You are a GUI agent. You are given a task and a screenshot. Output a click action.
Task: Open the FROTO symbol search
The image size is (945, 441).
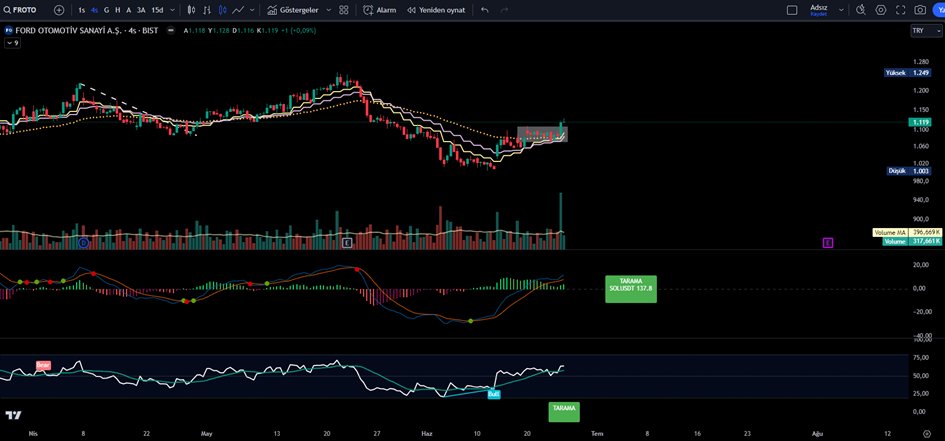coord(20,10)
